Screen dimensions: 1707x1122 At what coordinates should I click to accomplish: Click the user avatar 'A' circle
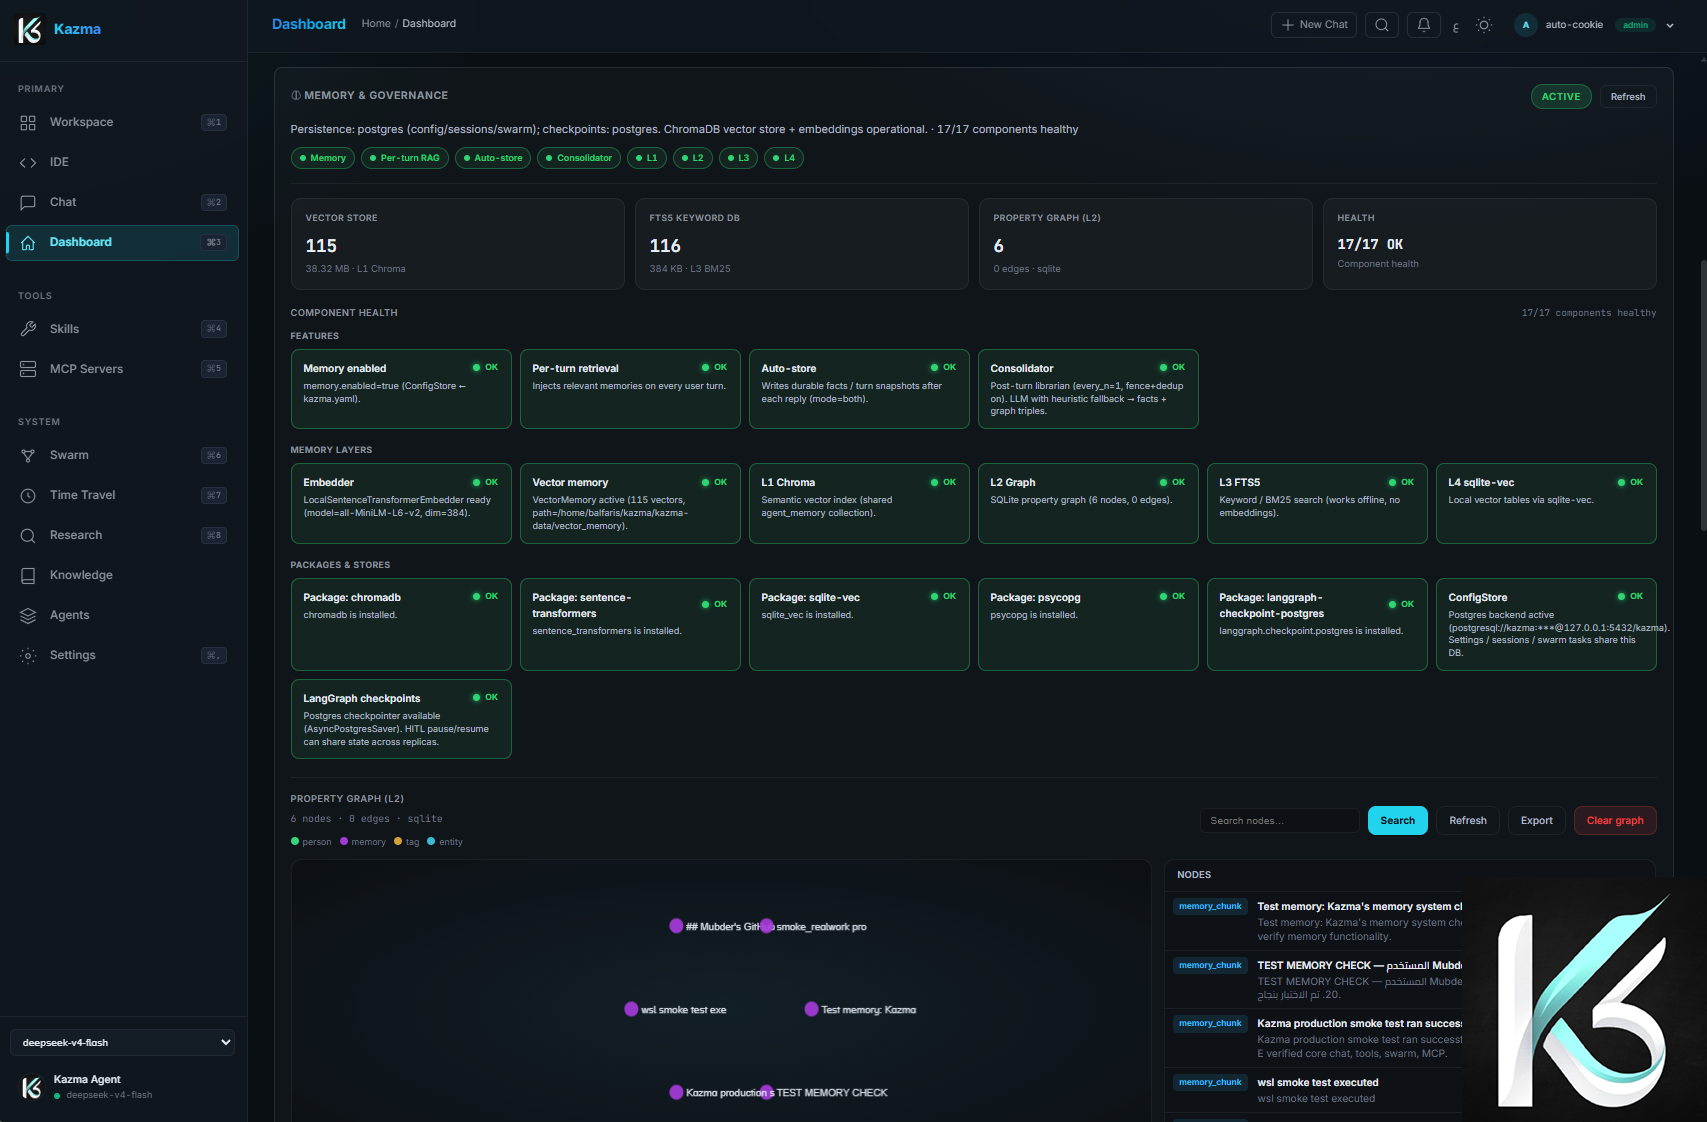[x=1526, y=25]
